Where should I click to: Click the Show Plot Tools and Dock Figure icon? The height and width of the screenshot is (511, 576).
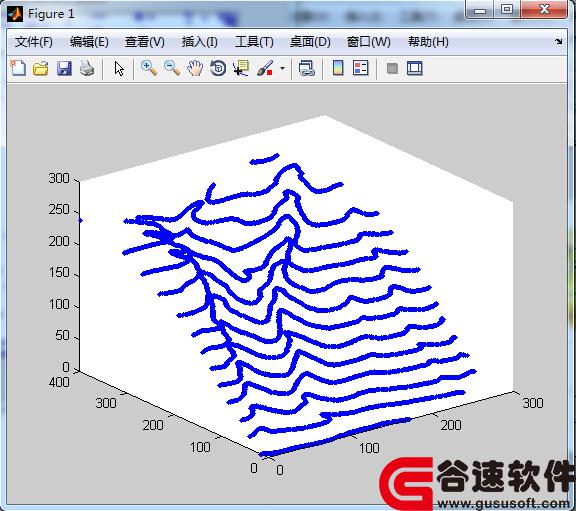coord(415,68)
